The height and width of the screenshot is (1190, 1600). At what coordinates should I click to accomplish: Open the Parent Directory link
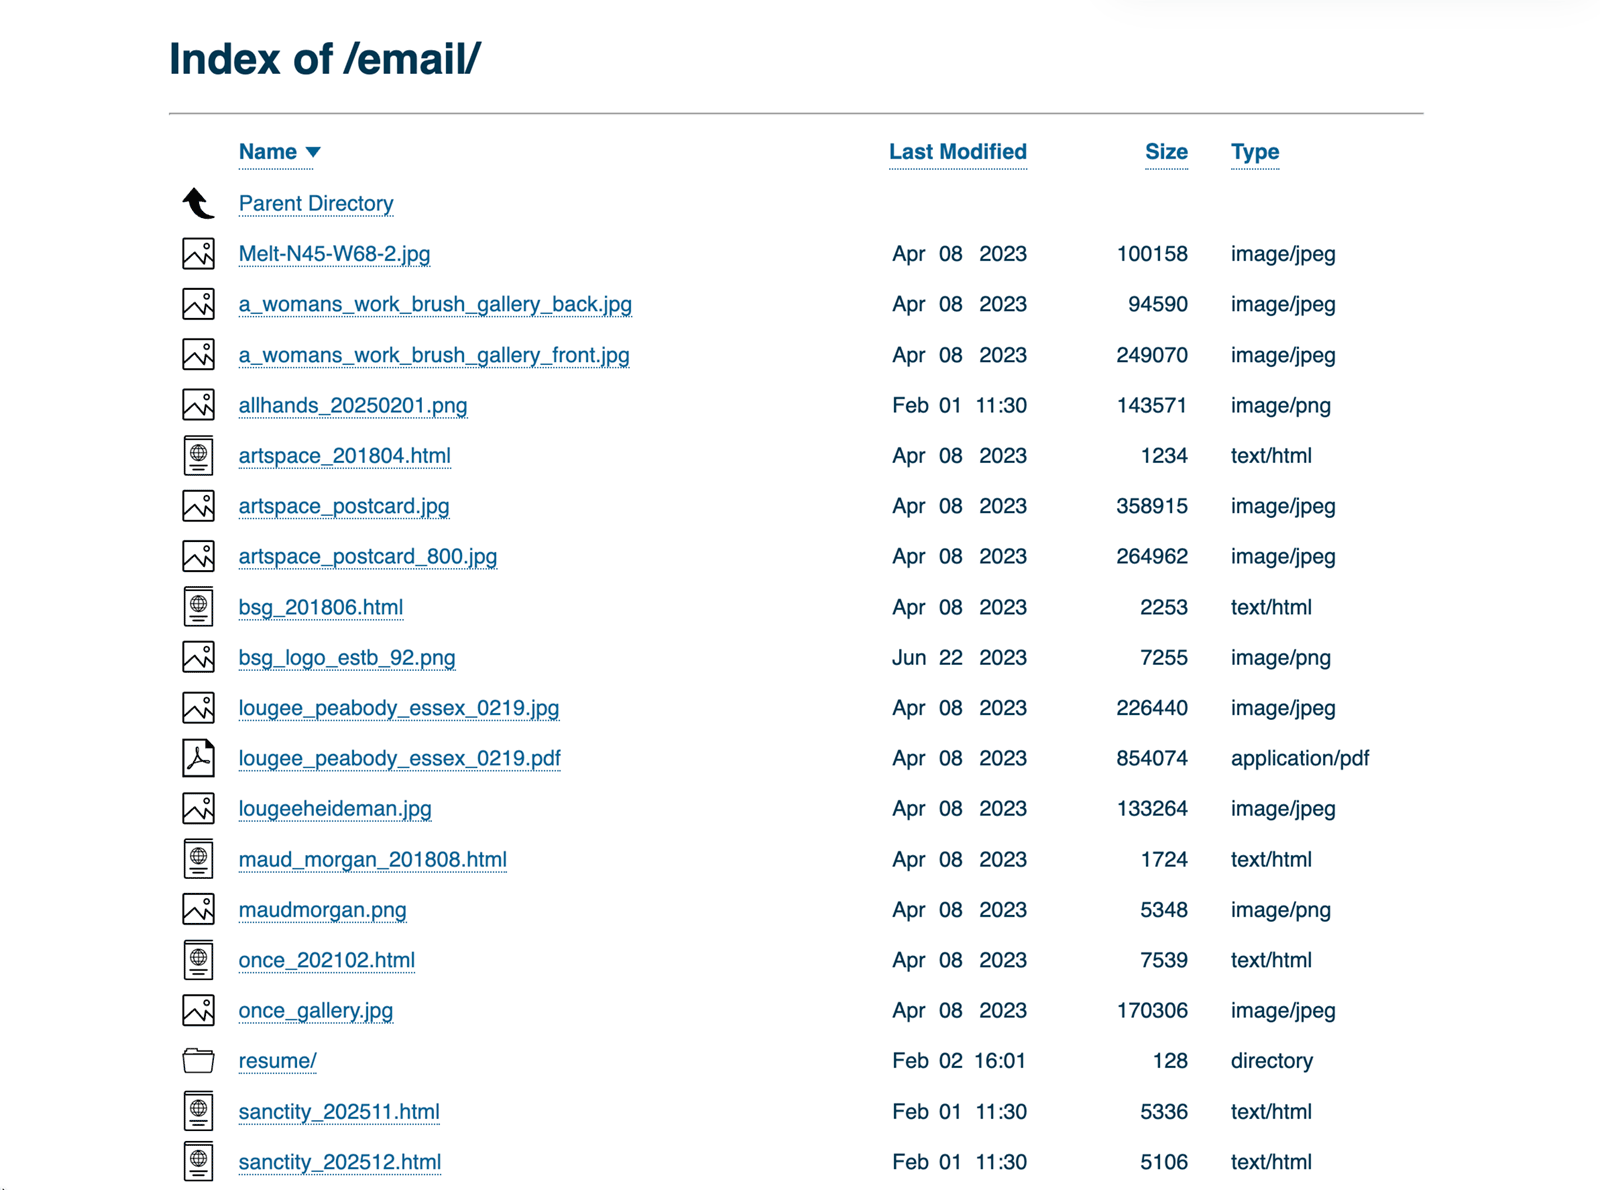[316, 203]
